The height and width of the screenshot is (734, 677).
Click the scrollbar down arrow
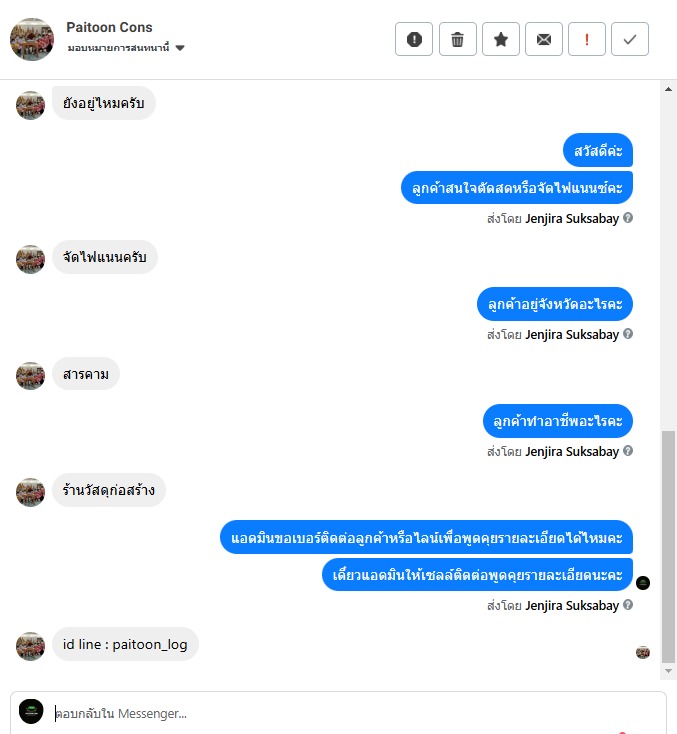coord(668,671)
